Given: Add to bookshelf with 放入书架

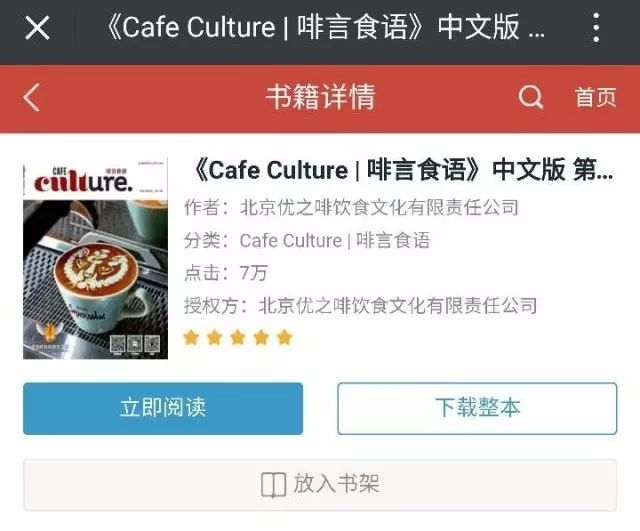Looking at the screenshot, I should [320, 484].
